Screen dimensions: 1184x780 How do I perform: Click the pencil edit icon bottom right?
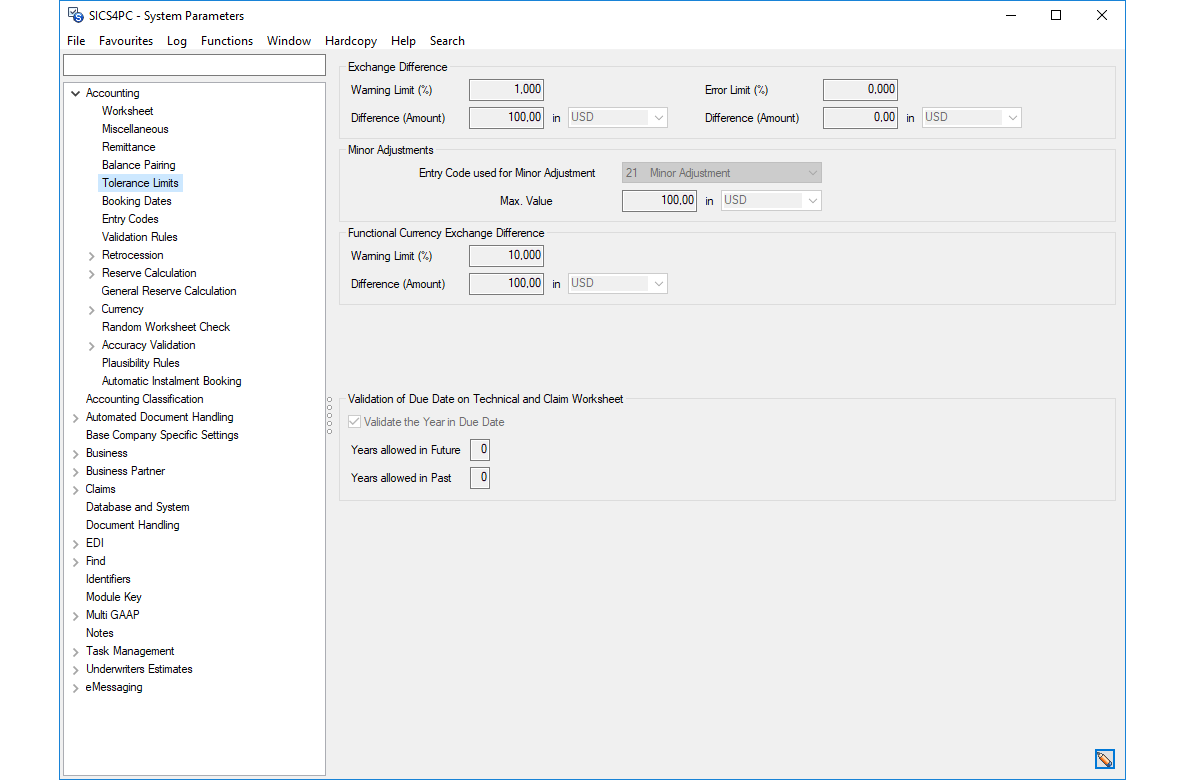(x=1104, y=758)
